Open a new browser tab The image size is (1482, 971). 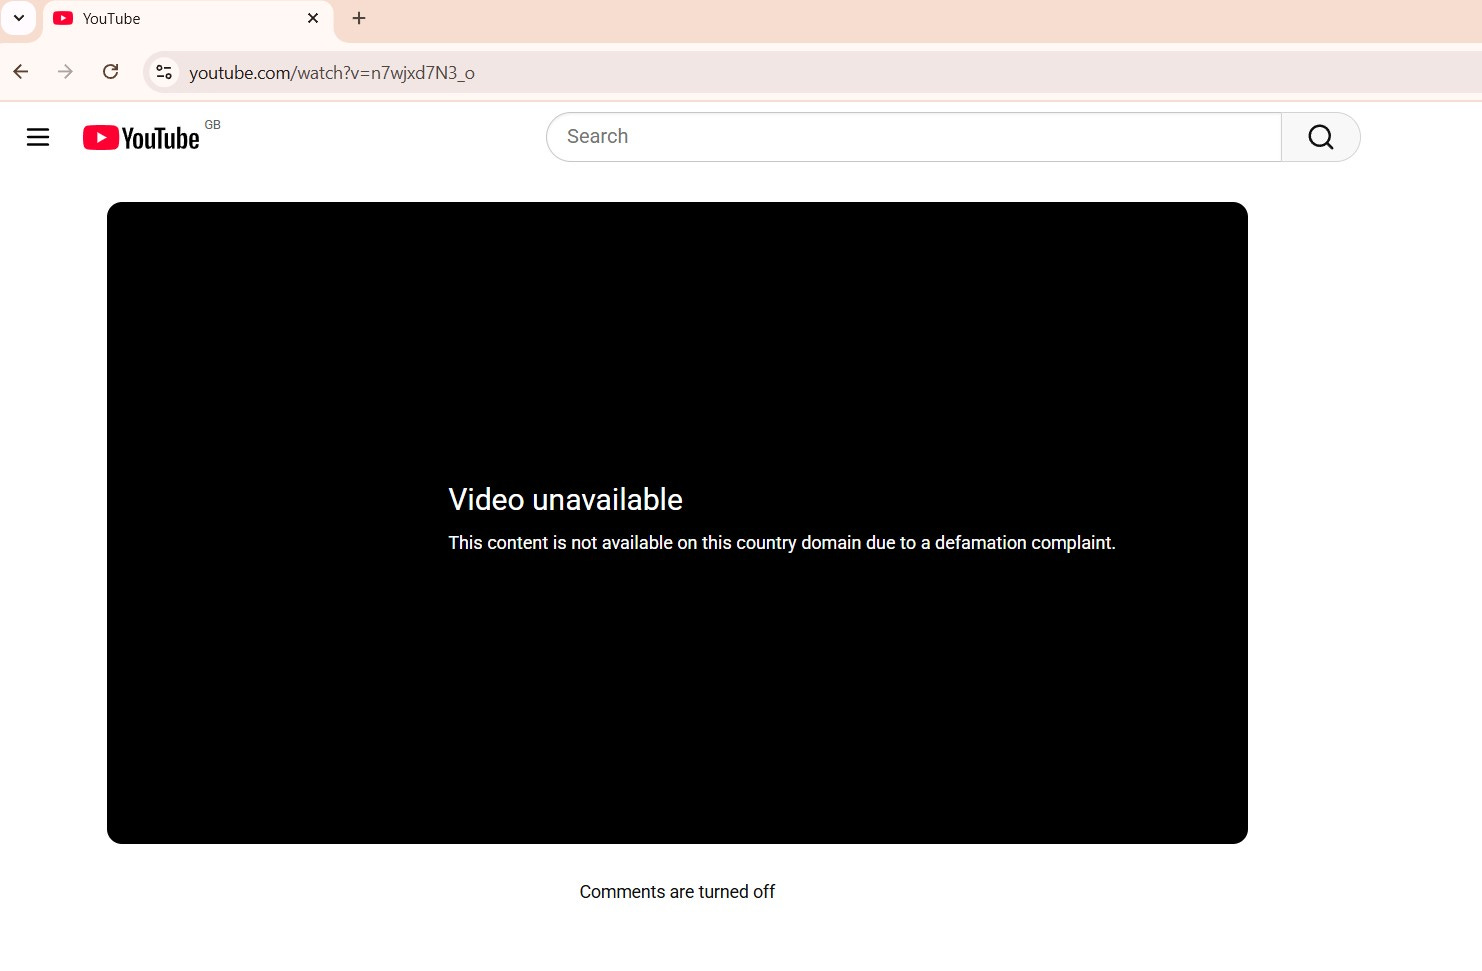pyautogui.click(x=359, y=18)
